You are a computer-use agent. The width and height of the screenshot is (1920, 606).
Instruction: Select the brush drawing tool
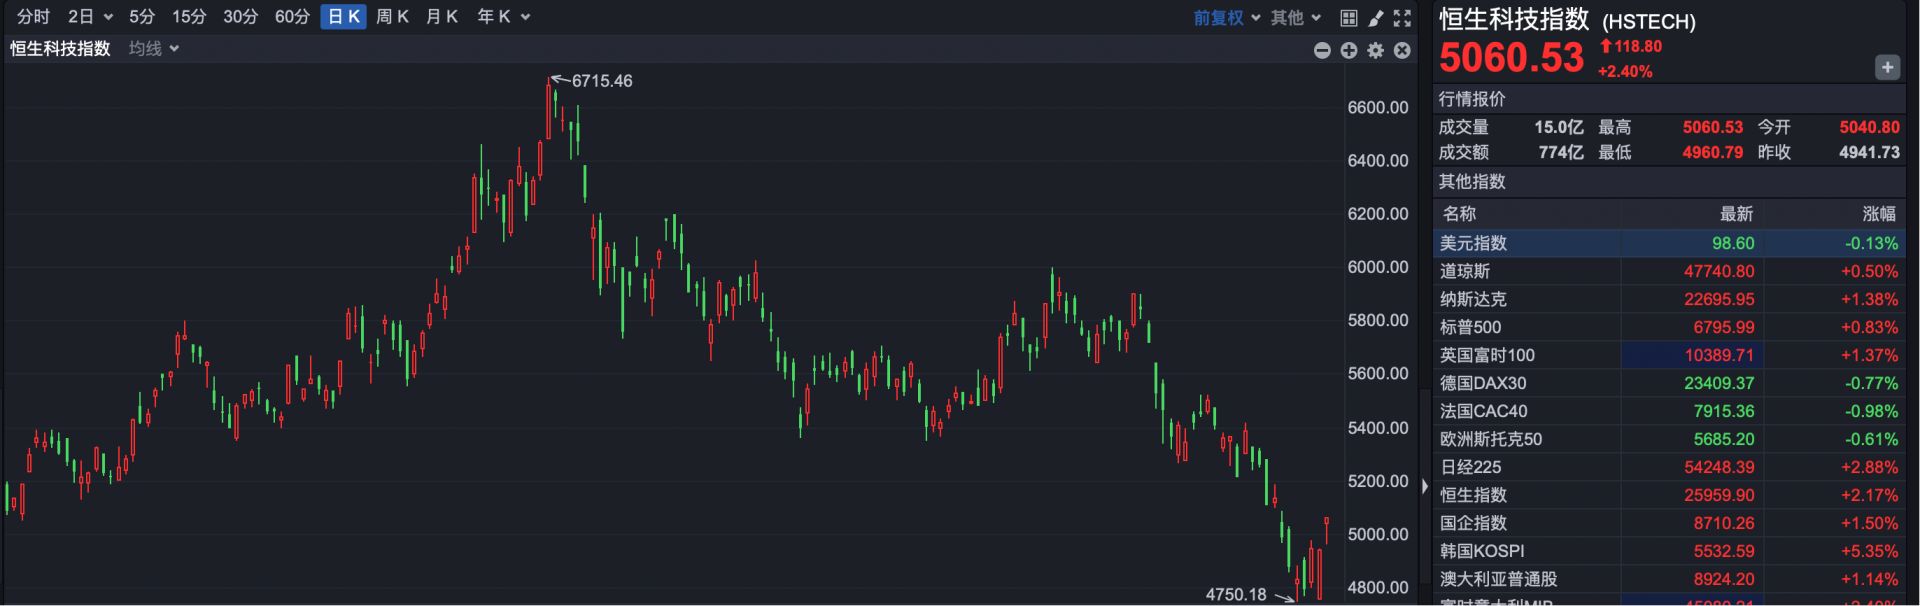(1376, 18)
